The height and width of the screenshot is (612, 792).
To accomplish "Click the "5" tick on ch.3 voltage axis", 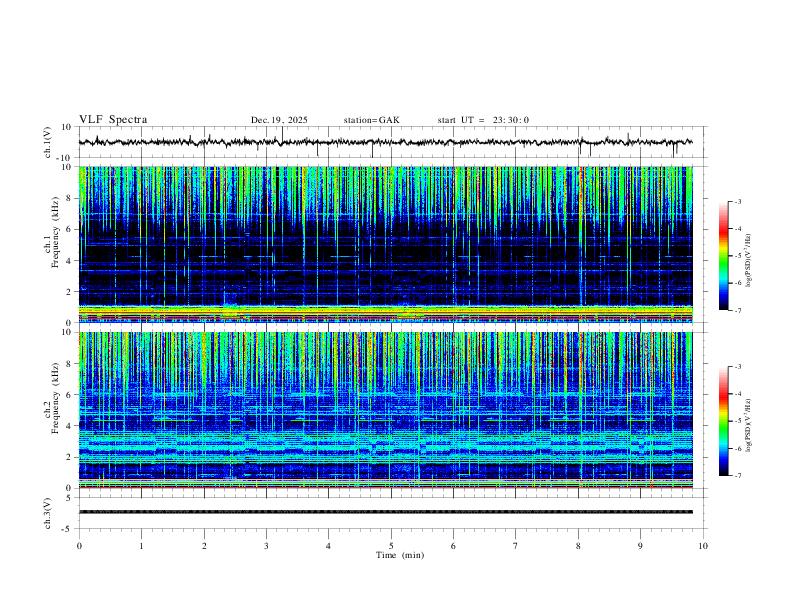I will pyautogui.click(x=69, y=498).
